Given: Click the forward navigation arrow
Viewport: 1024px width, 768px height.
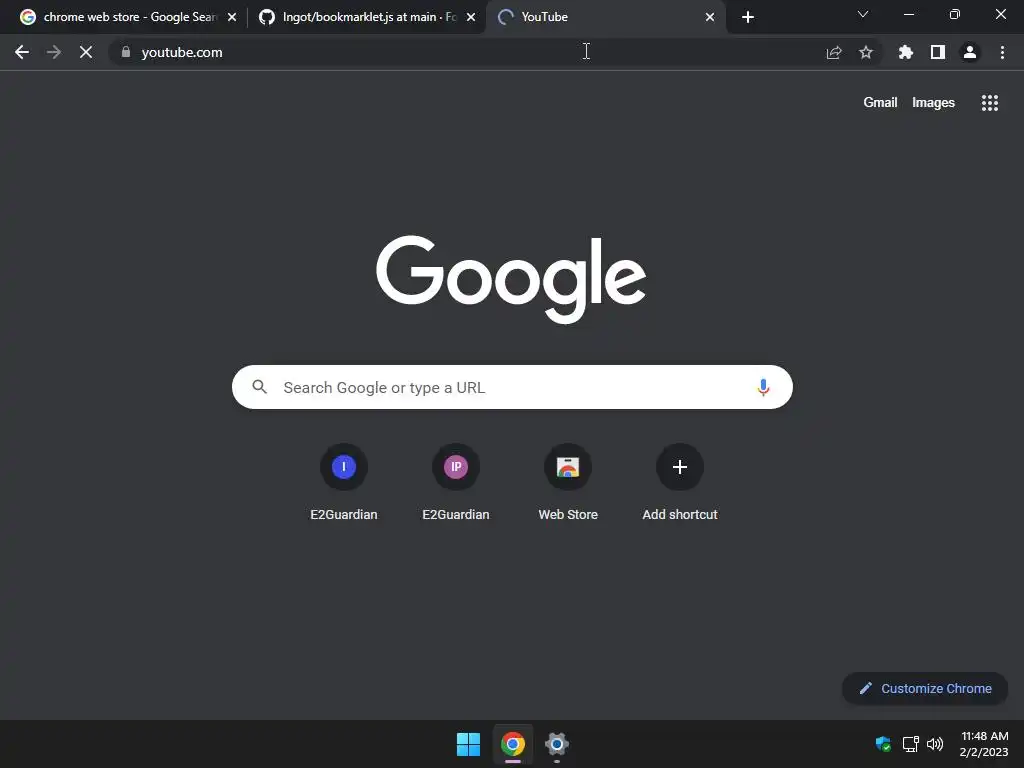Looking at the screenshot, I should 54,52.
